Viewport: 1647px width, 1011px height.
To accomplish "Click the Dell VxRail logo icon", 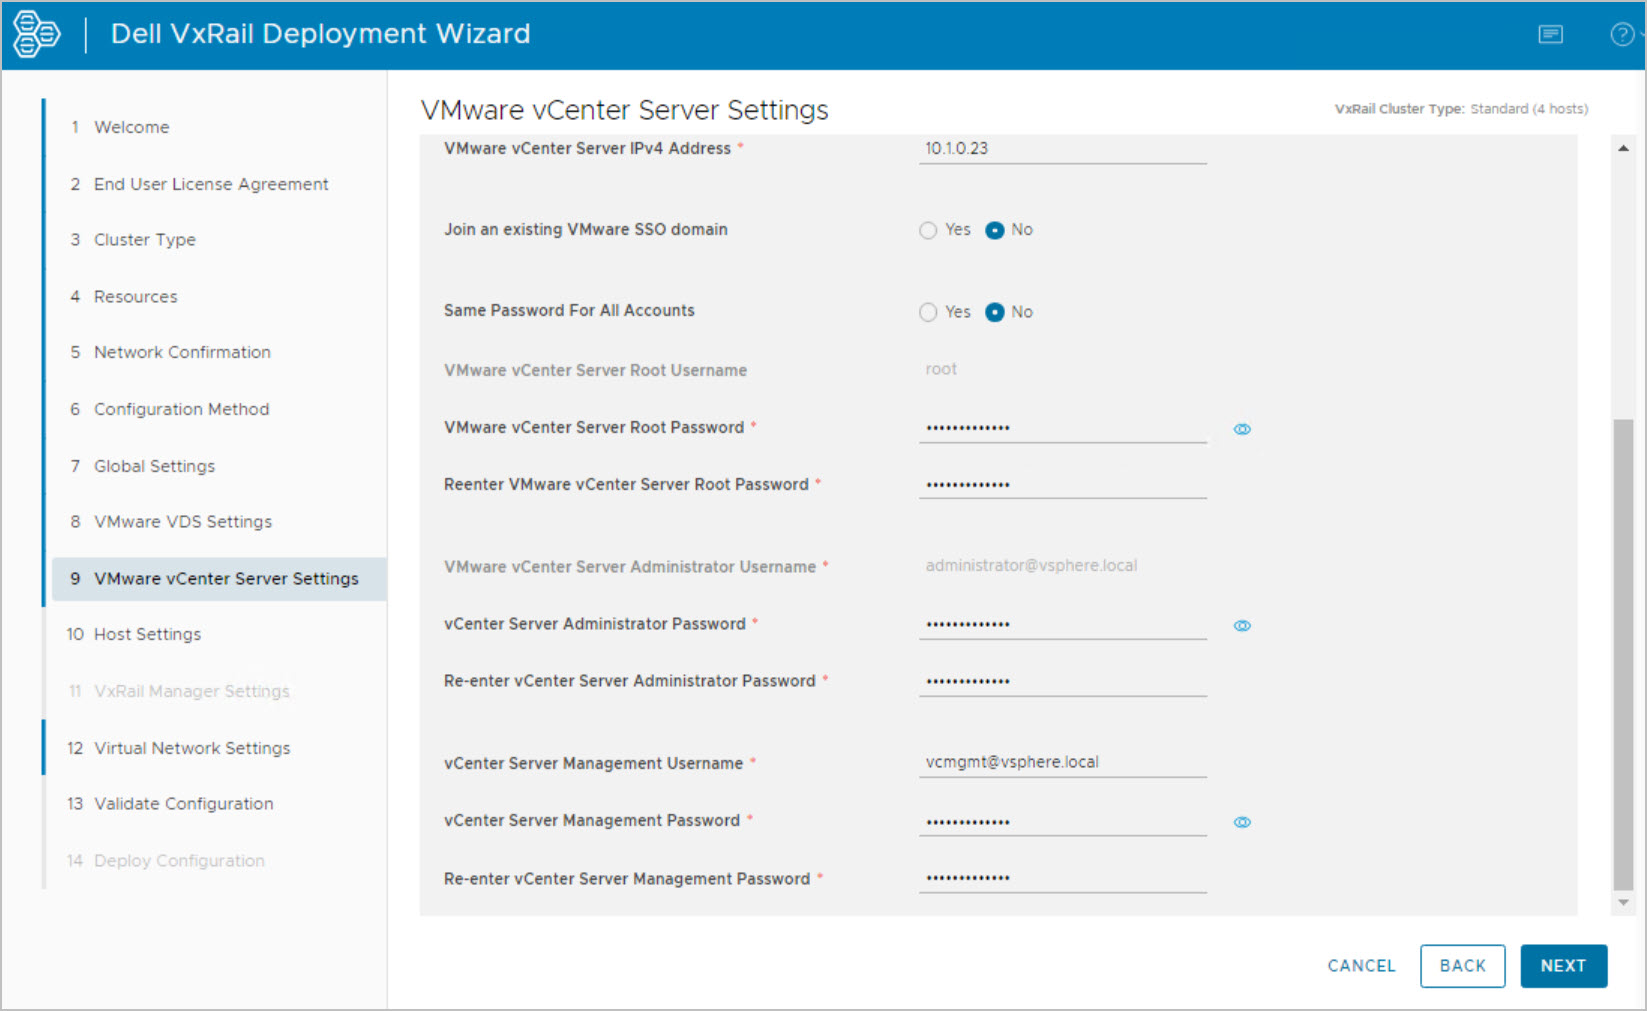I will (x=36, y=34).
